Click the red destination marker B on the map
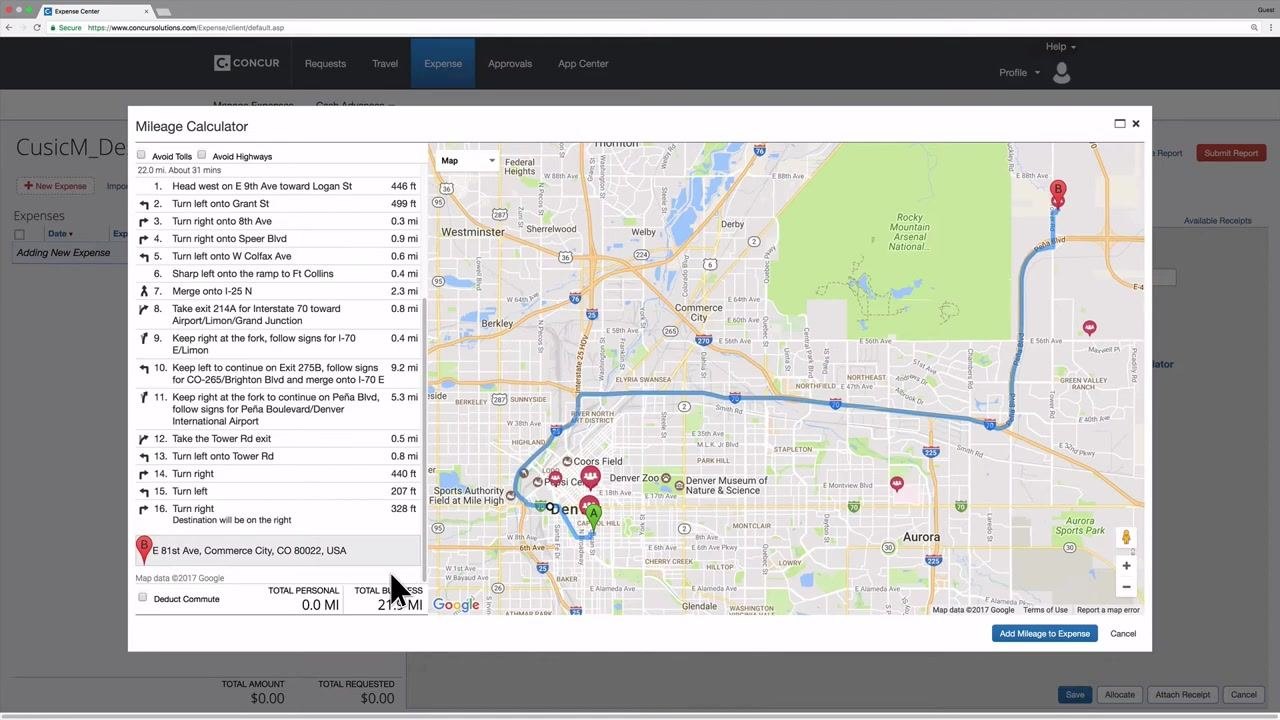 click(1057, 190)
